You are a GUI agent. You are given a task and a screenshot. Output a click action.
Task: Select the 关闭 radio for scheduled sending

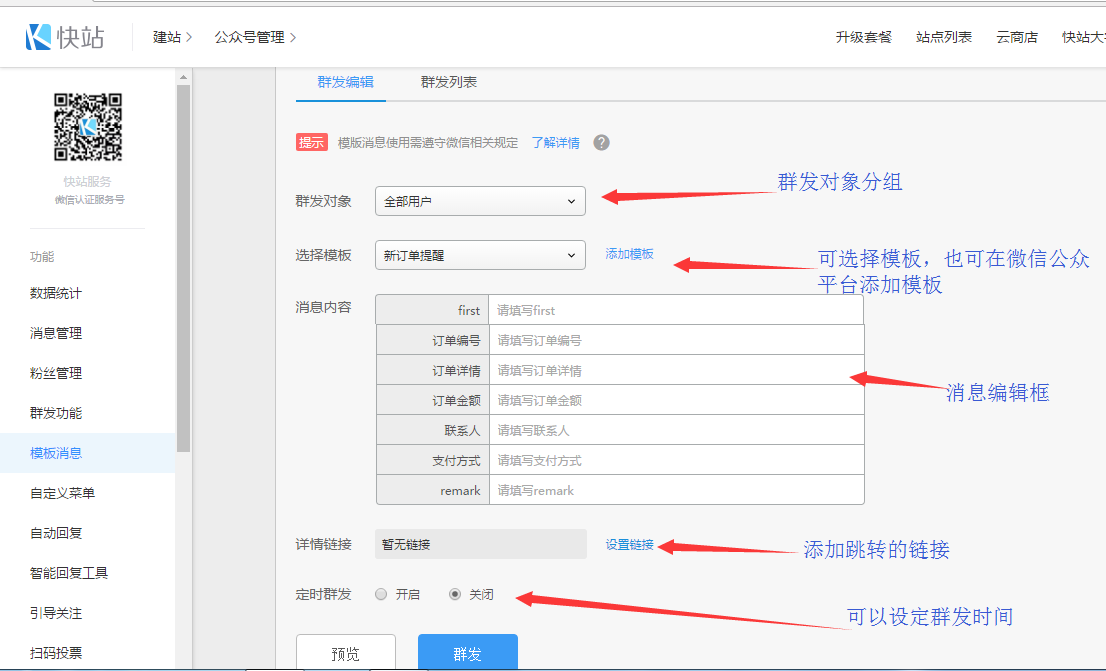point(455,594)
